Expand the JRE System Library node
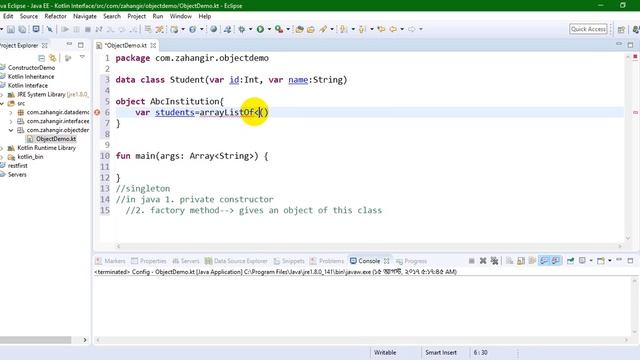This screenshot has height=360, width=640. [x=2, y=95]
